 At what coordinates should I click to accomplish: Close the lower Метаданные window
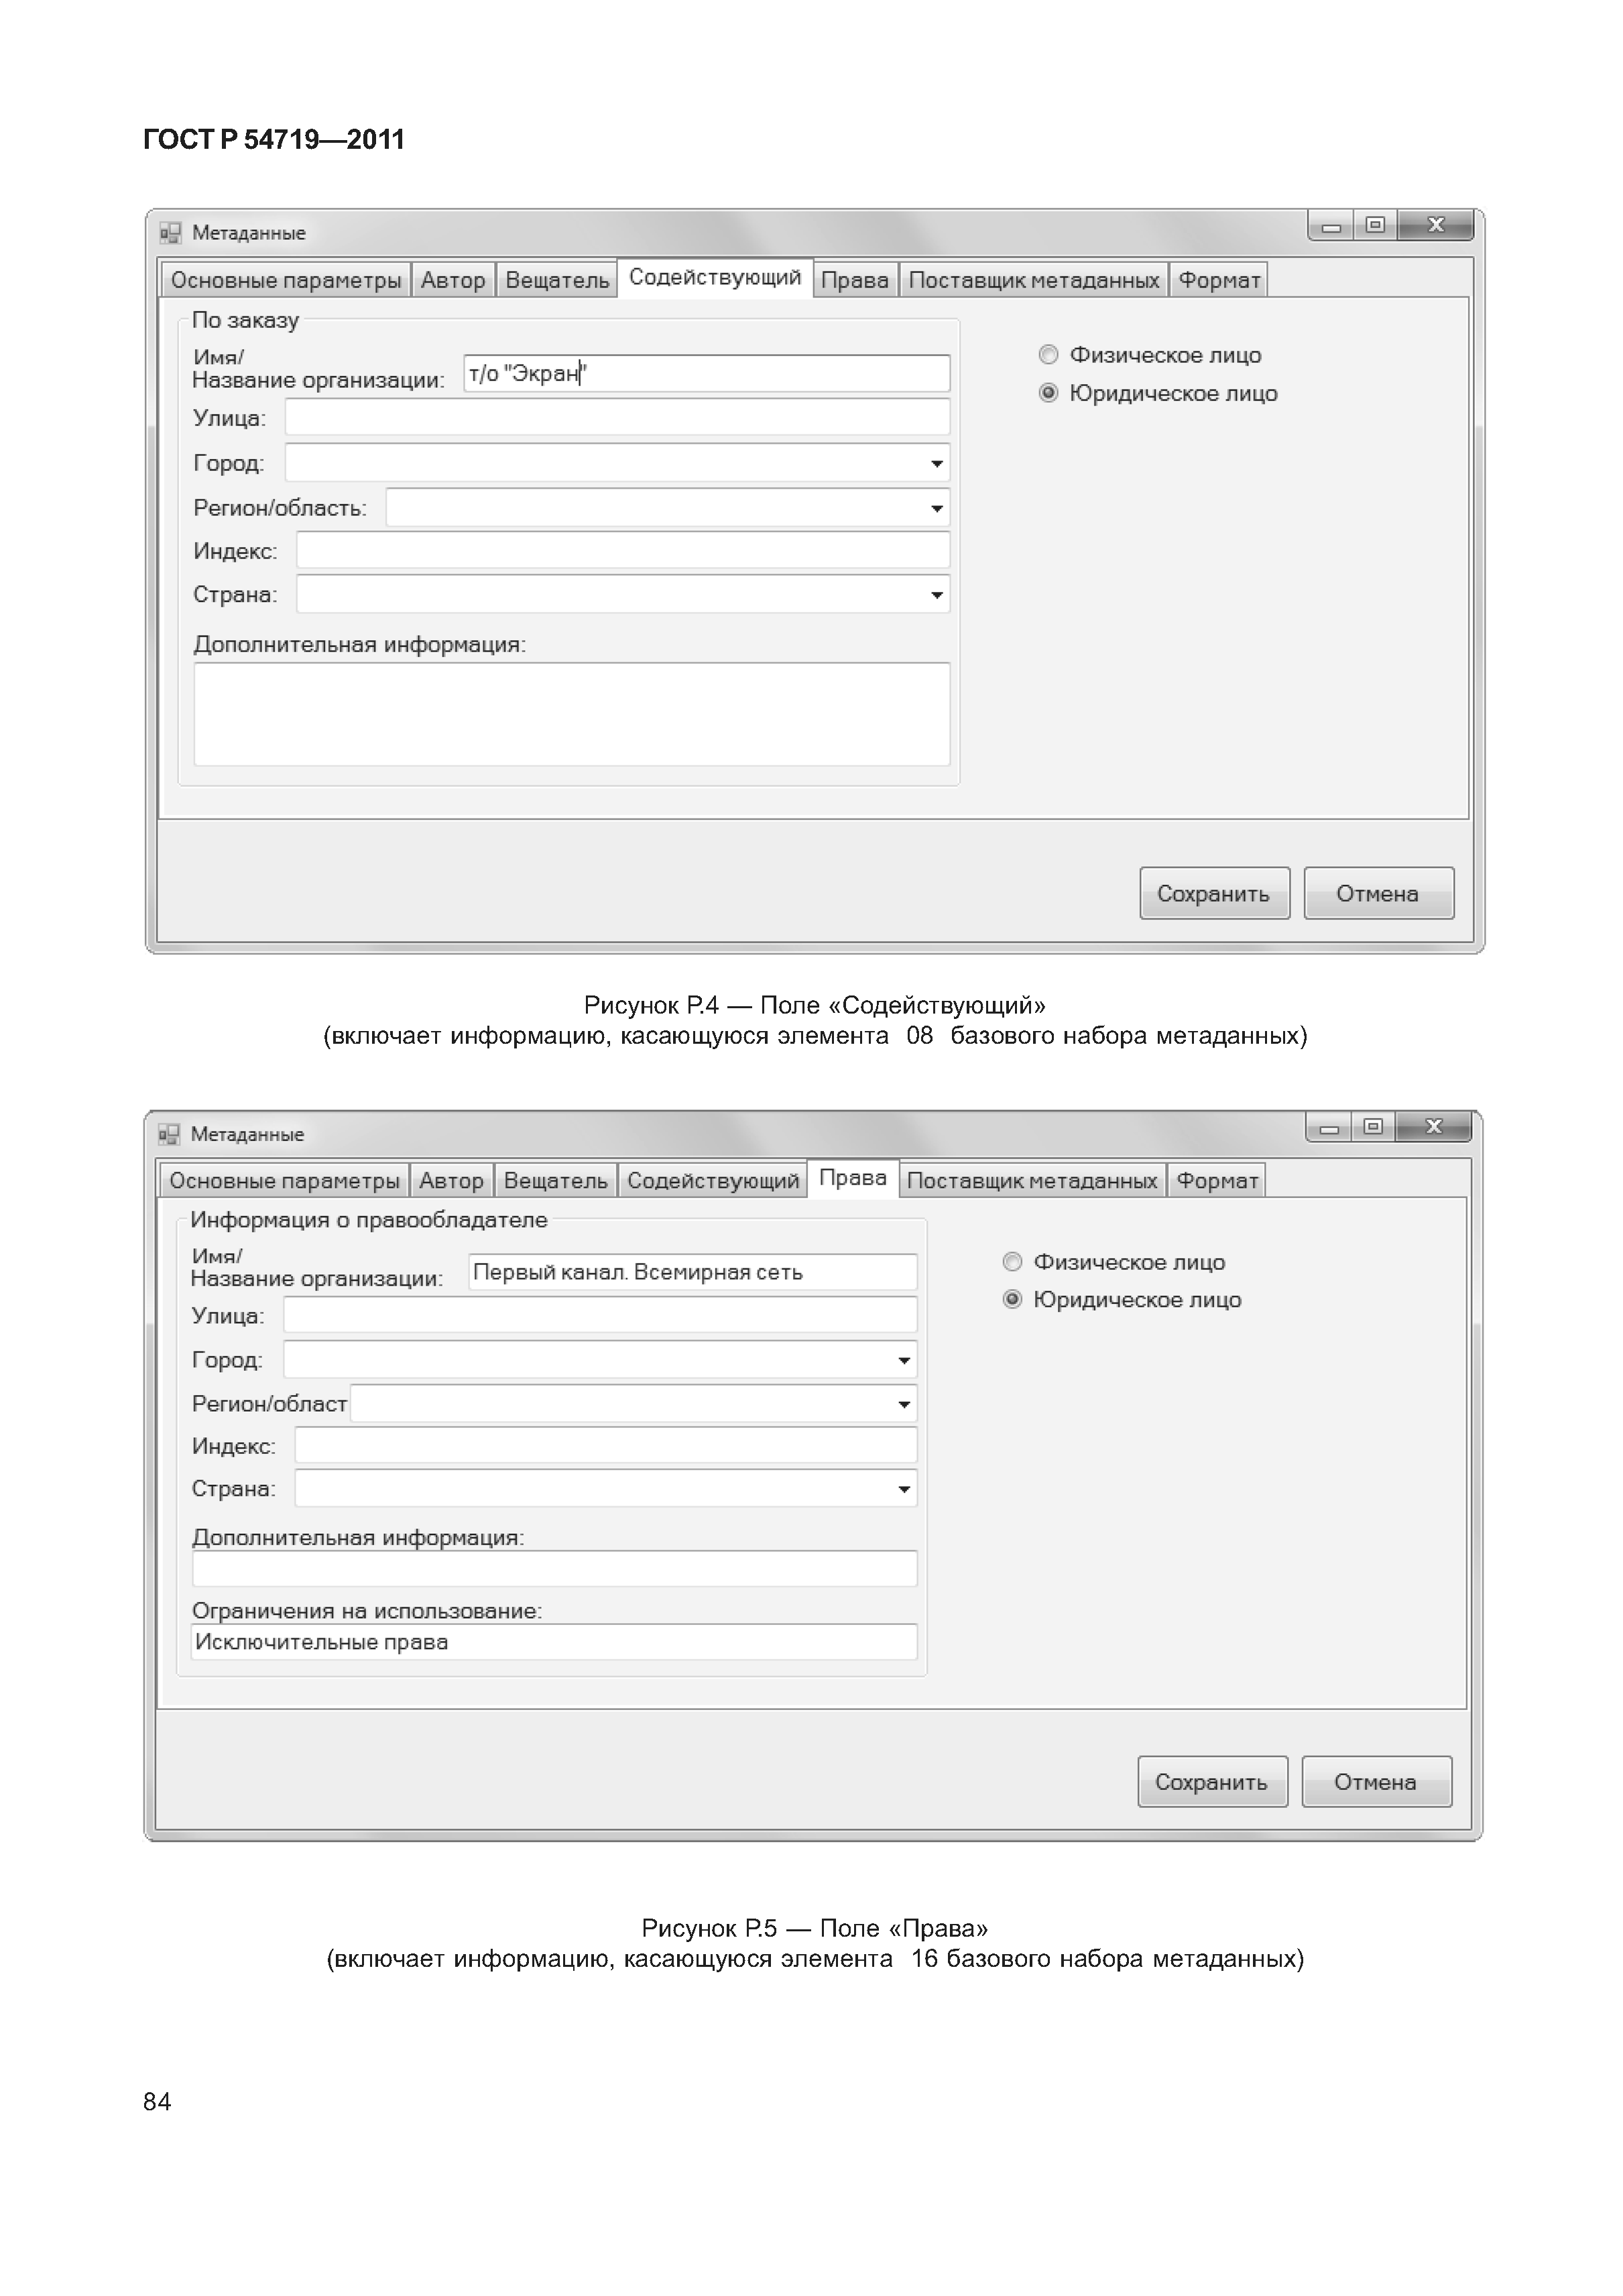point(1434,1128)
